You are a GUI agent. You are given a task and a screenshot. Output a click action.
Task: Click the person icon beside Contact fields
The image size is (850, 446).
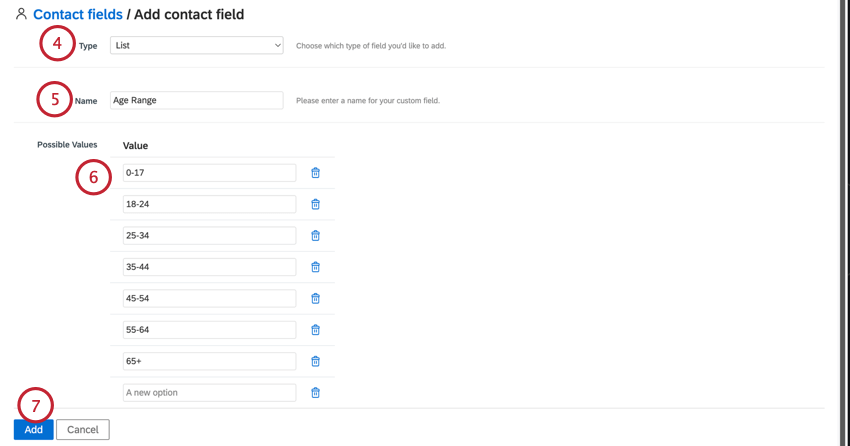coord(21,14)
